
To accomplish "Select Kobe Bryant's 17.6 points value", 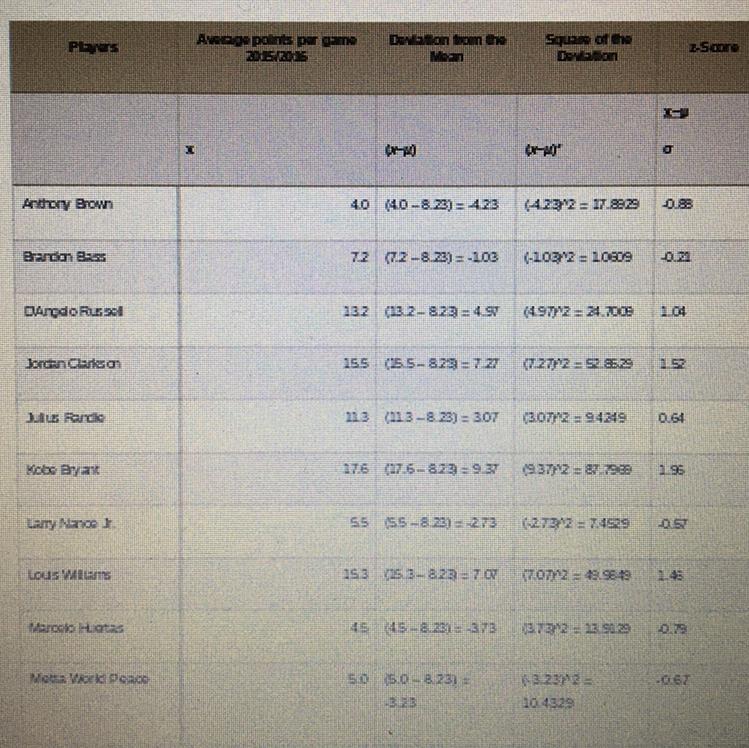I will coord(356,469).
